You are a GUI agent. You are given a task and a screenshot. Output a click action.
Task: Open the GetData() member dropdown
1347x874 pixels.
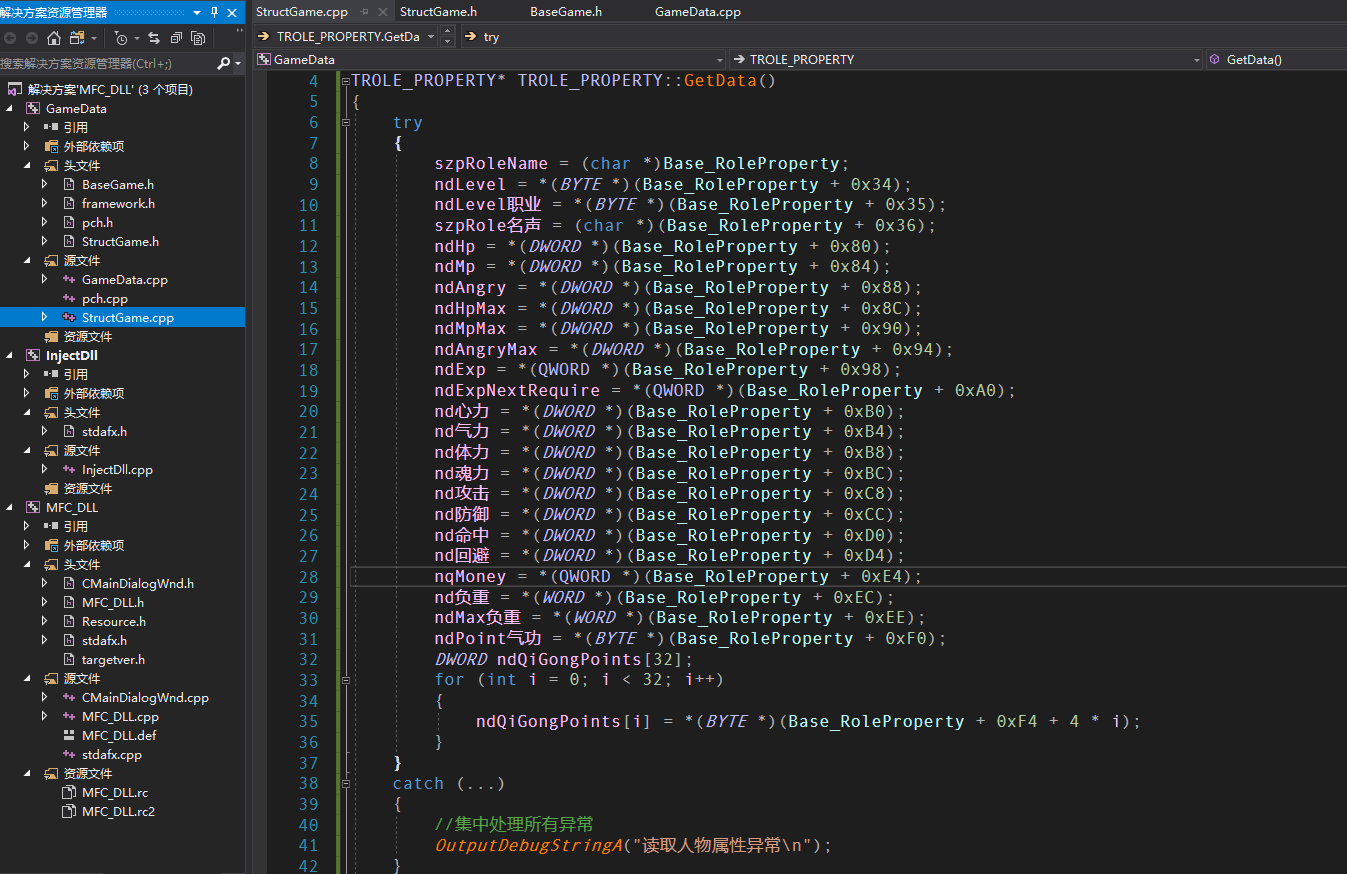click(x=1276, y=59)
